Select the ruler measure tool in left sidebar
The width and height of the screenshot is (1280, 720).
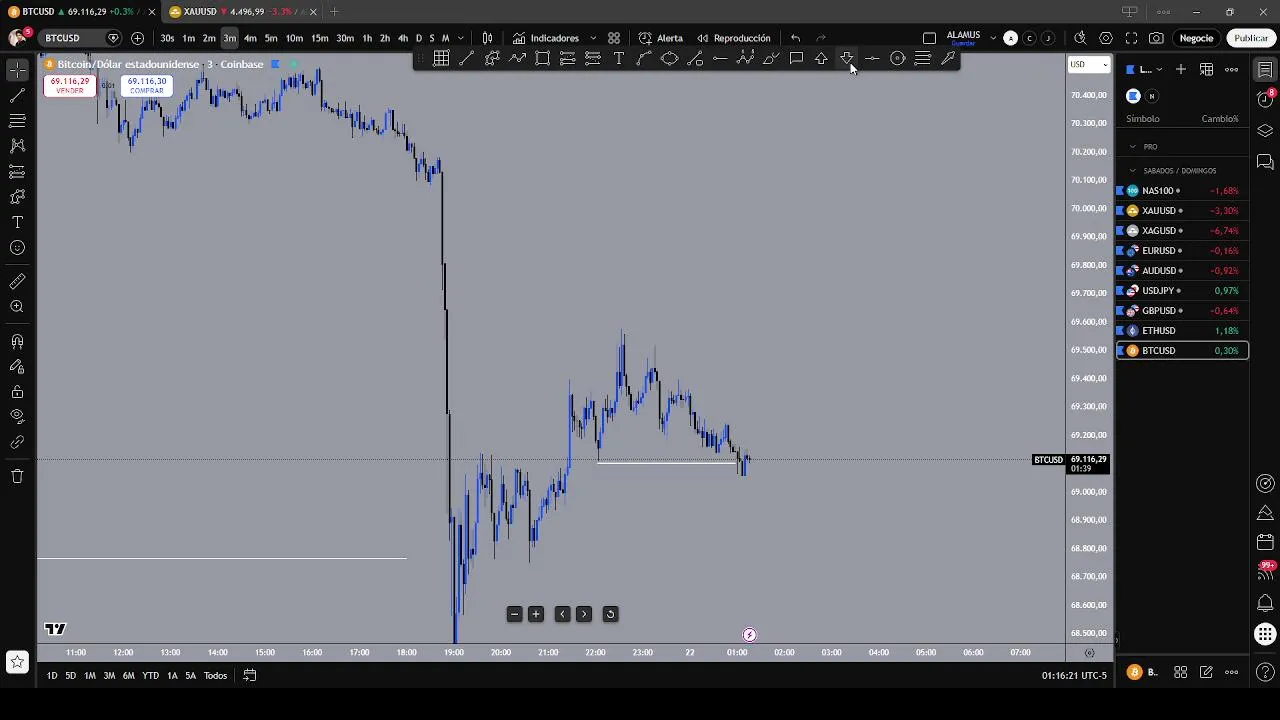pyautogui.click(x=17, y=281)
